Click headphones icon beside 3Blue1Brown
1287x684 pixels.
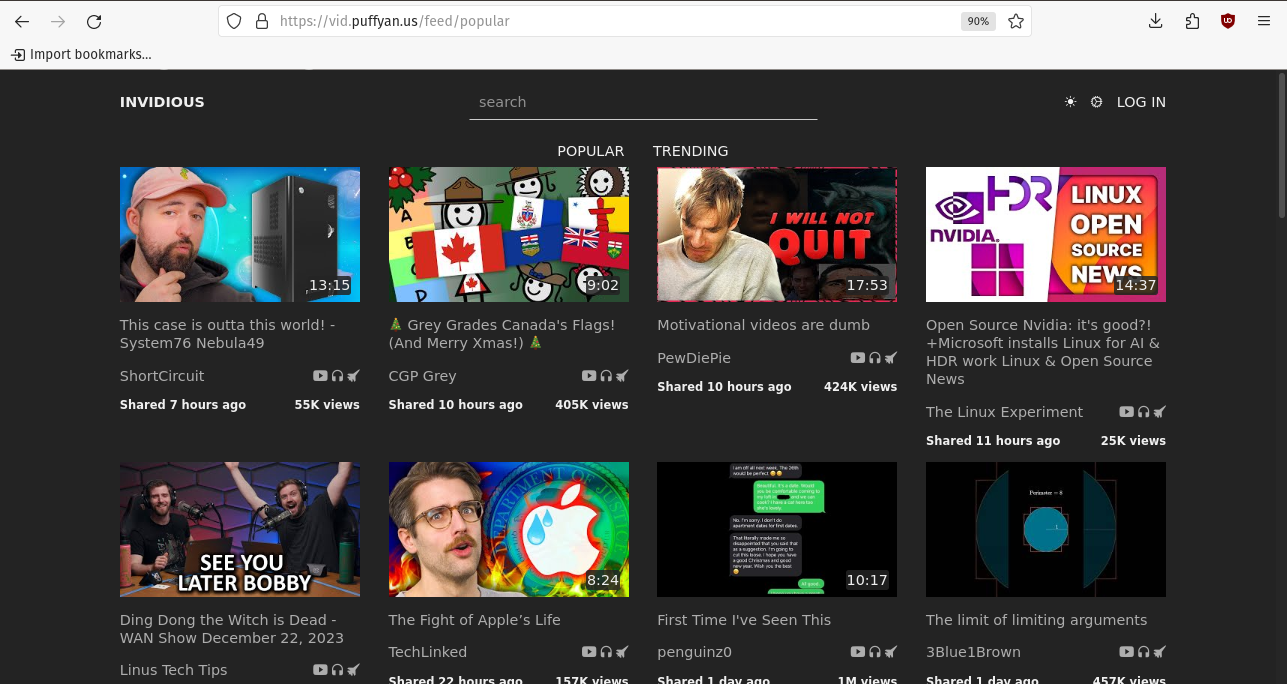click(1144, 652)
